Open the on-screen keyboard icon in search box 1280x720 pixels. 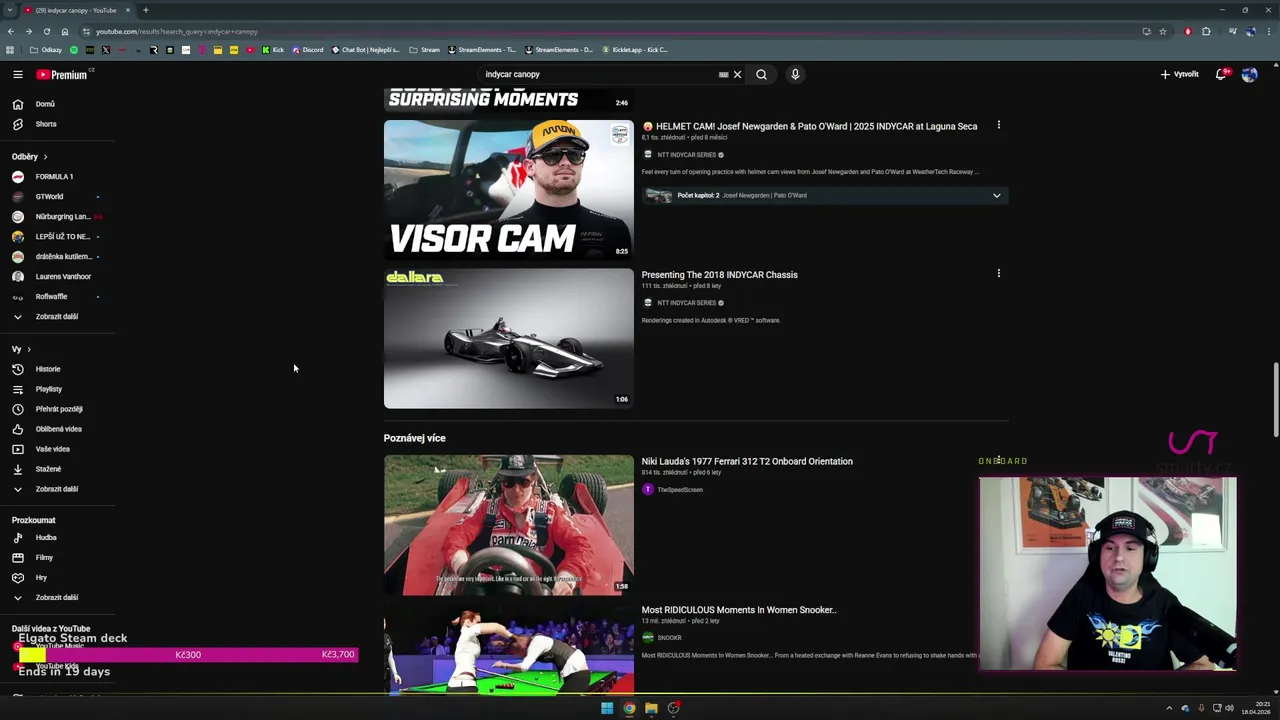click(723, 74)
